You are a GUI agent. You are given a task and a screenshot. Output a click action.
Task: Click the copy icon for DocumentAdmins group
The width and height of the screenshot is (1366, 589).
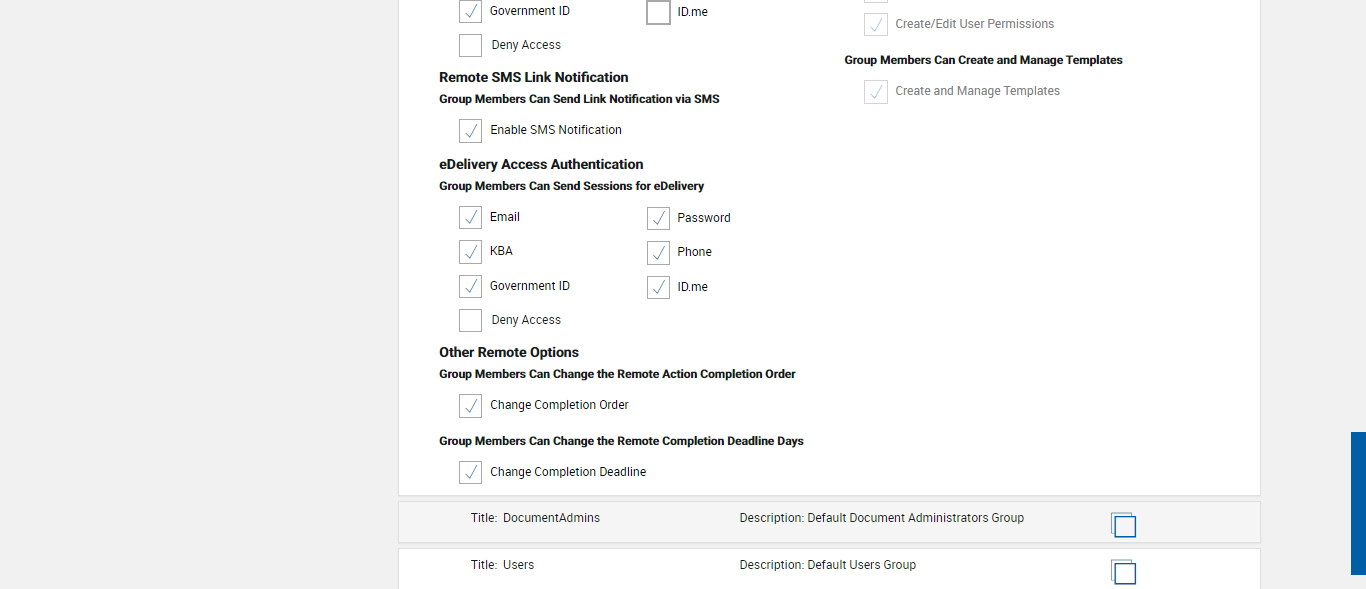1123,525
